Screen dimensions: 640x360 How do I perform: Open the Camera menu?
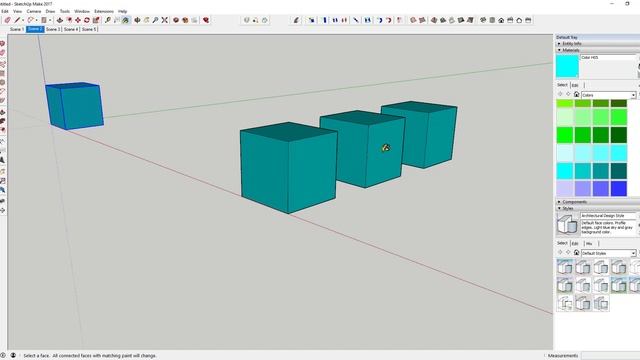pos(34,11)
